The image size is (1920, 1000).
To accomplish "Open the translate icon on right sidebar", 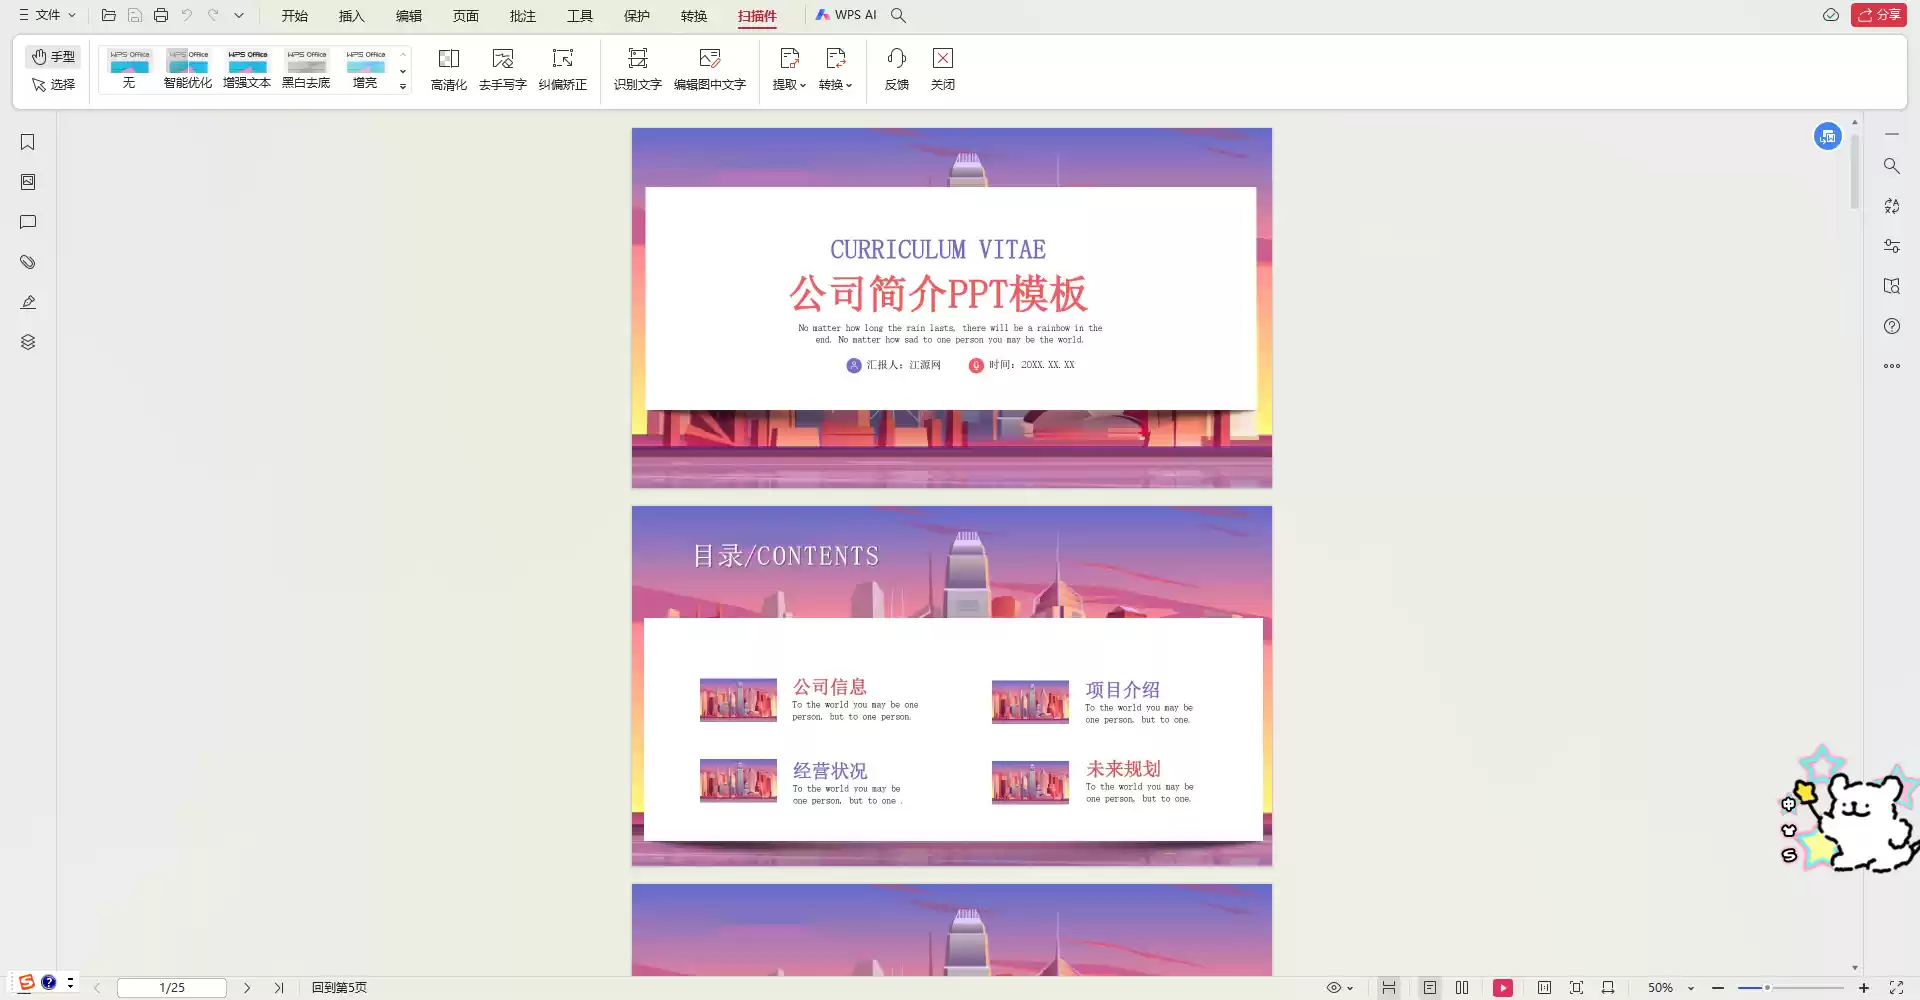I will (1891, 206).
